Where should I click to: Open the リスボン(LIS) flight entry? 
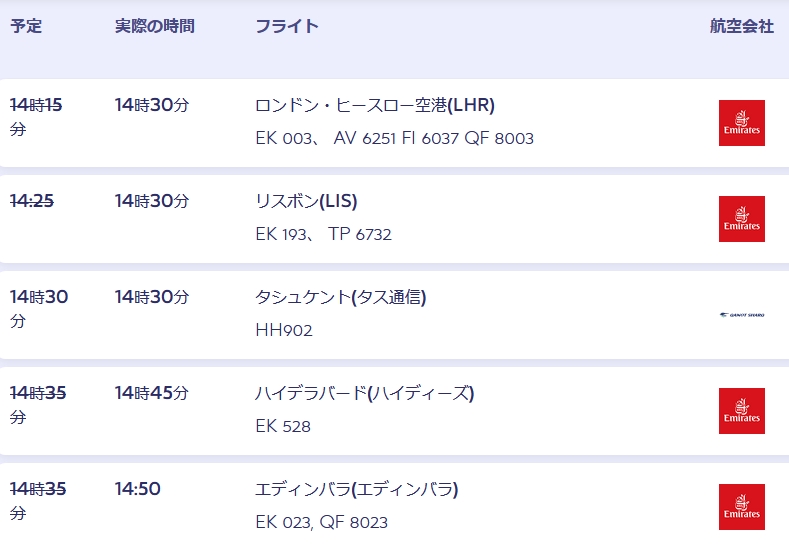(x=306, y=201)
